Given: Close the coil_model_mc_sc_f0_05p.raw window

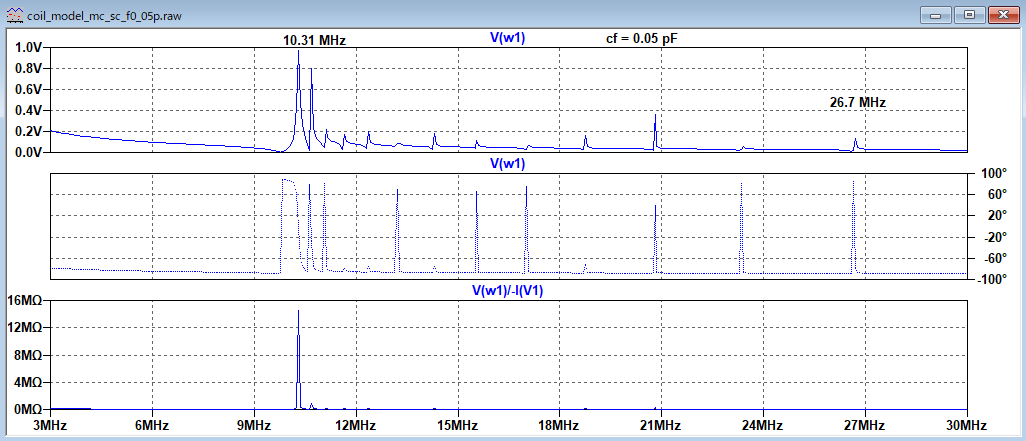Looking at the screenshot, I should click(1004, 14).
